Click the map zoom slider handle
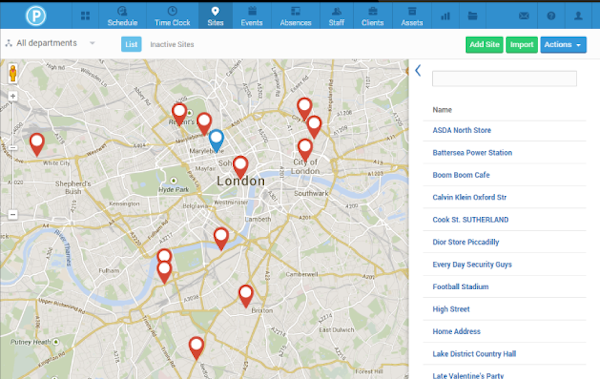The width and height of the screenshot is (600, 379). point(13,148)
